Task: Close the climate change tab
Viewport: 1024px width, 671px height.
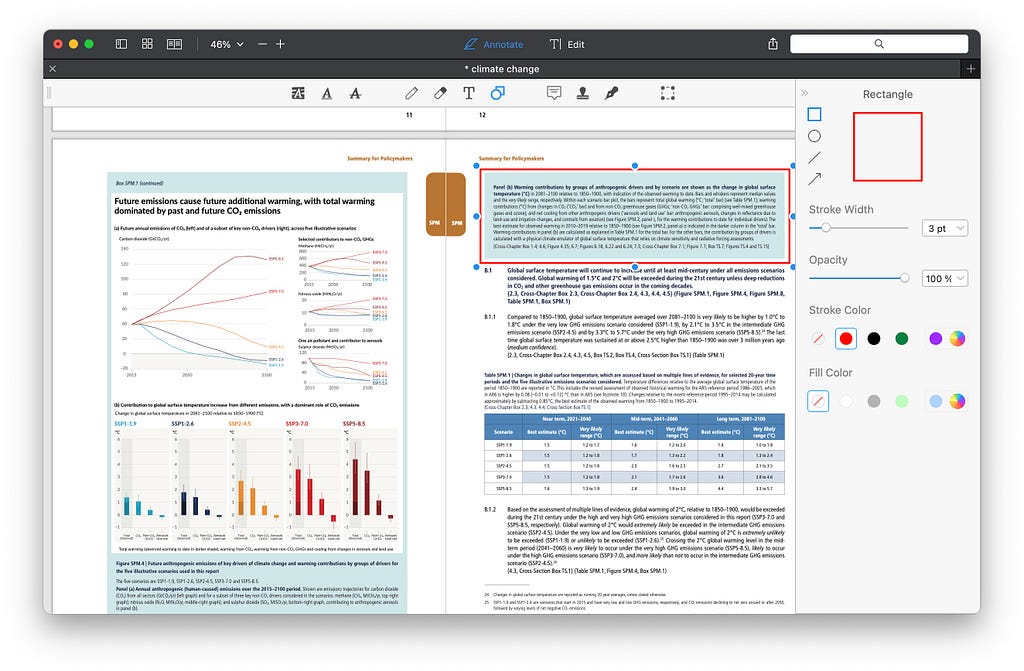Action: click(x=53, y=69)
